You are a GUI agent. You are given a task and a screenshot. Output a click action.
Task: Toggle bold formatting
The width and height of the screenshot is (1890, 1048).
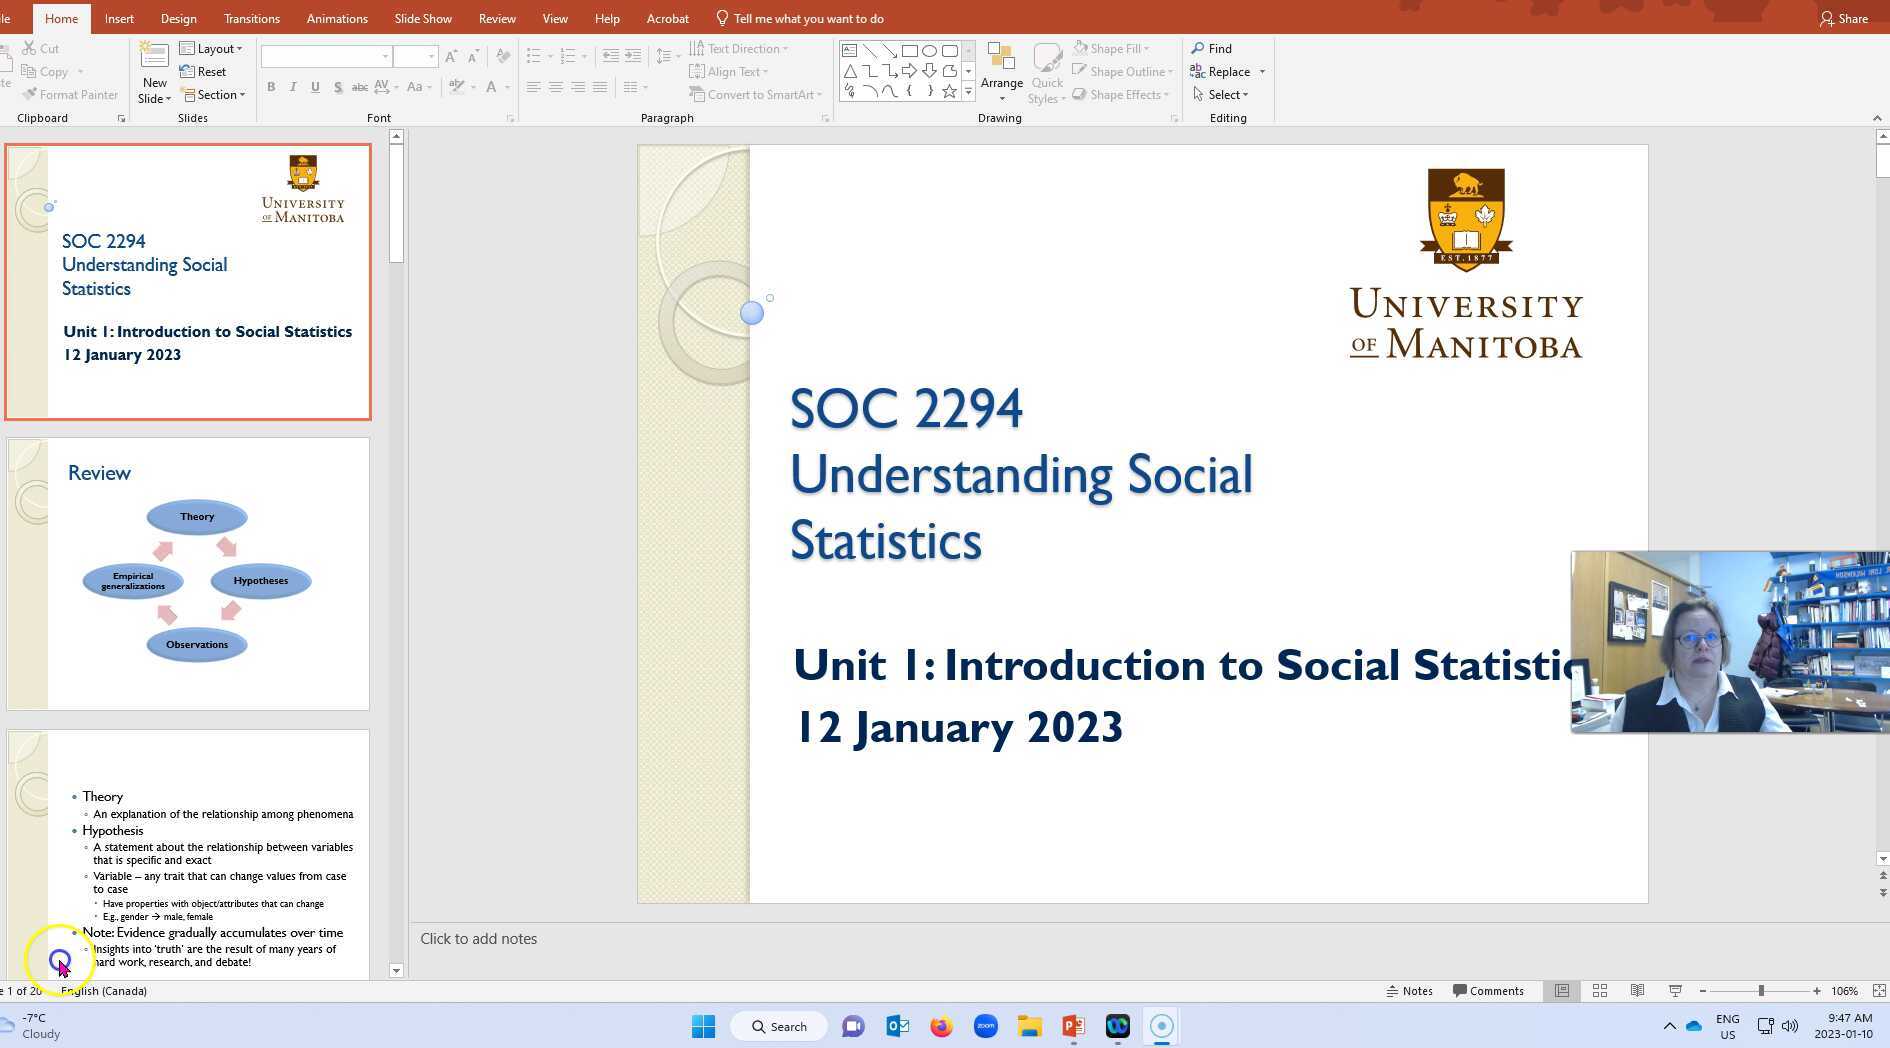coord(271,87)
